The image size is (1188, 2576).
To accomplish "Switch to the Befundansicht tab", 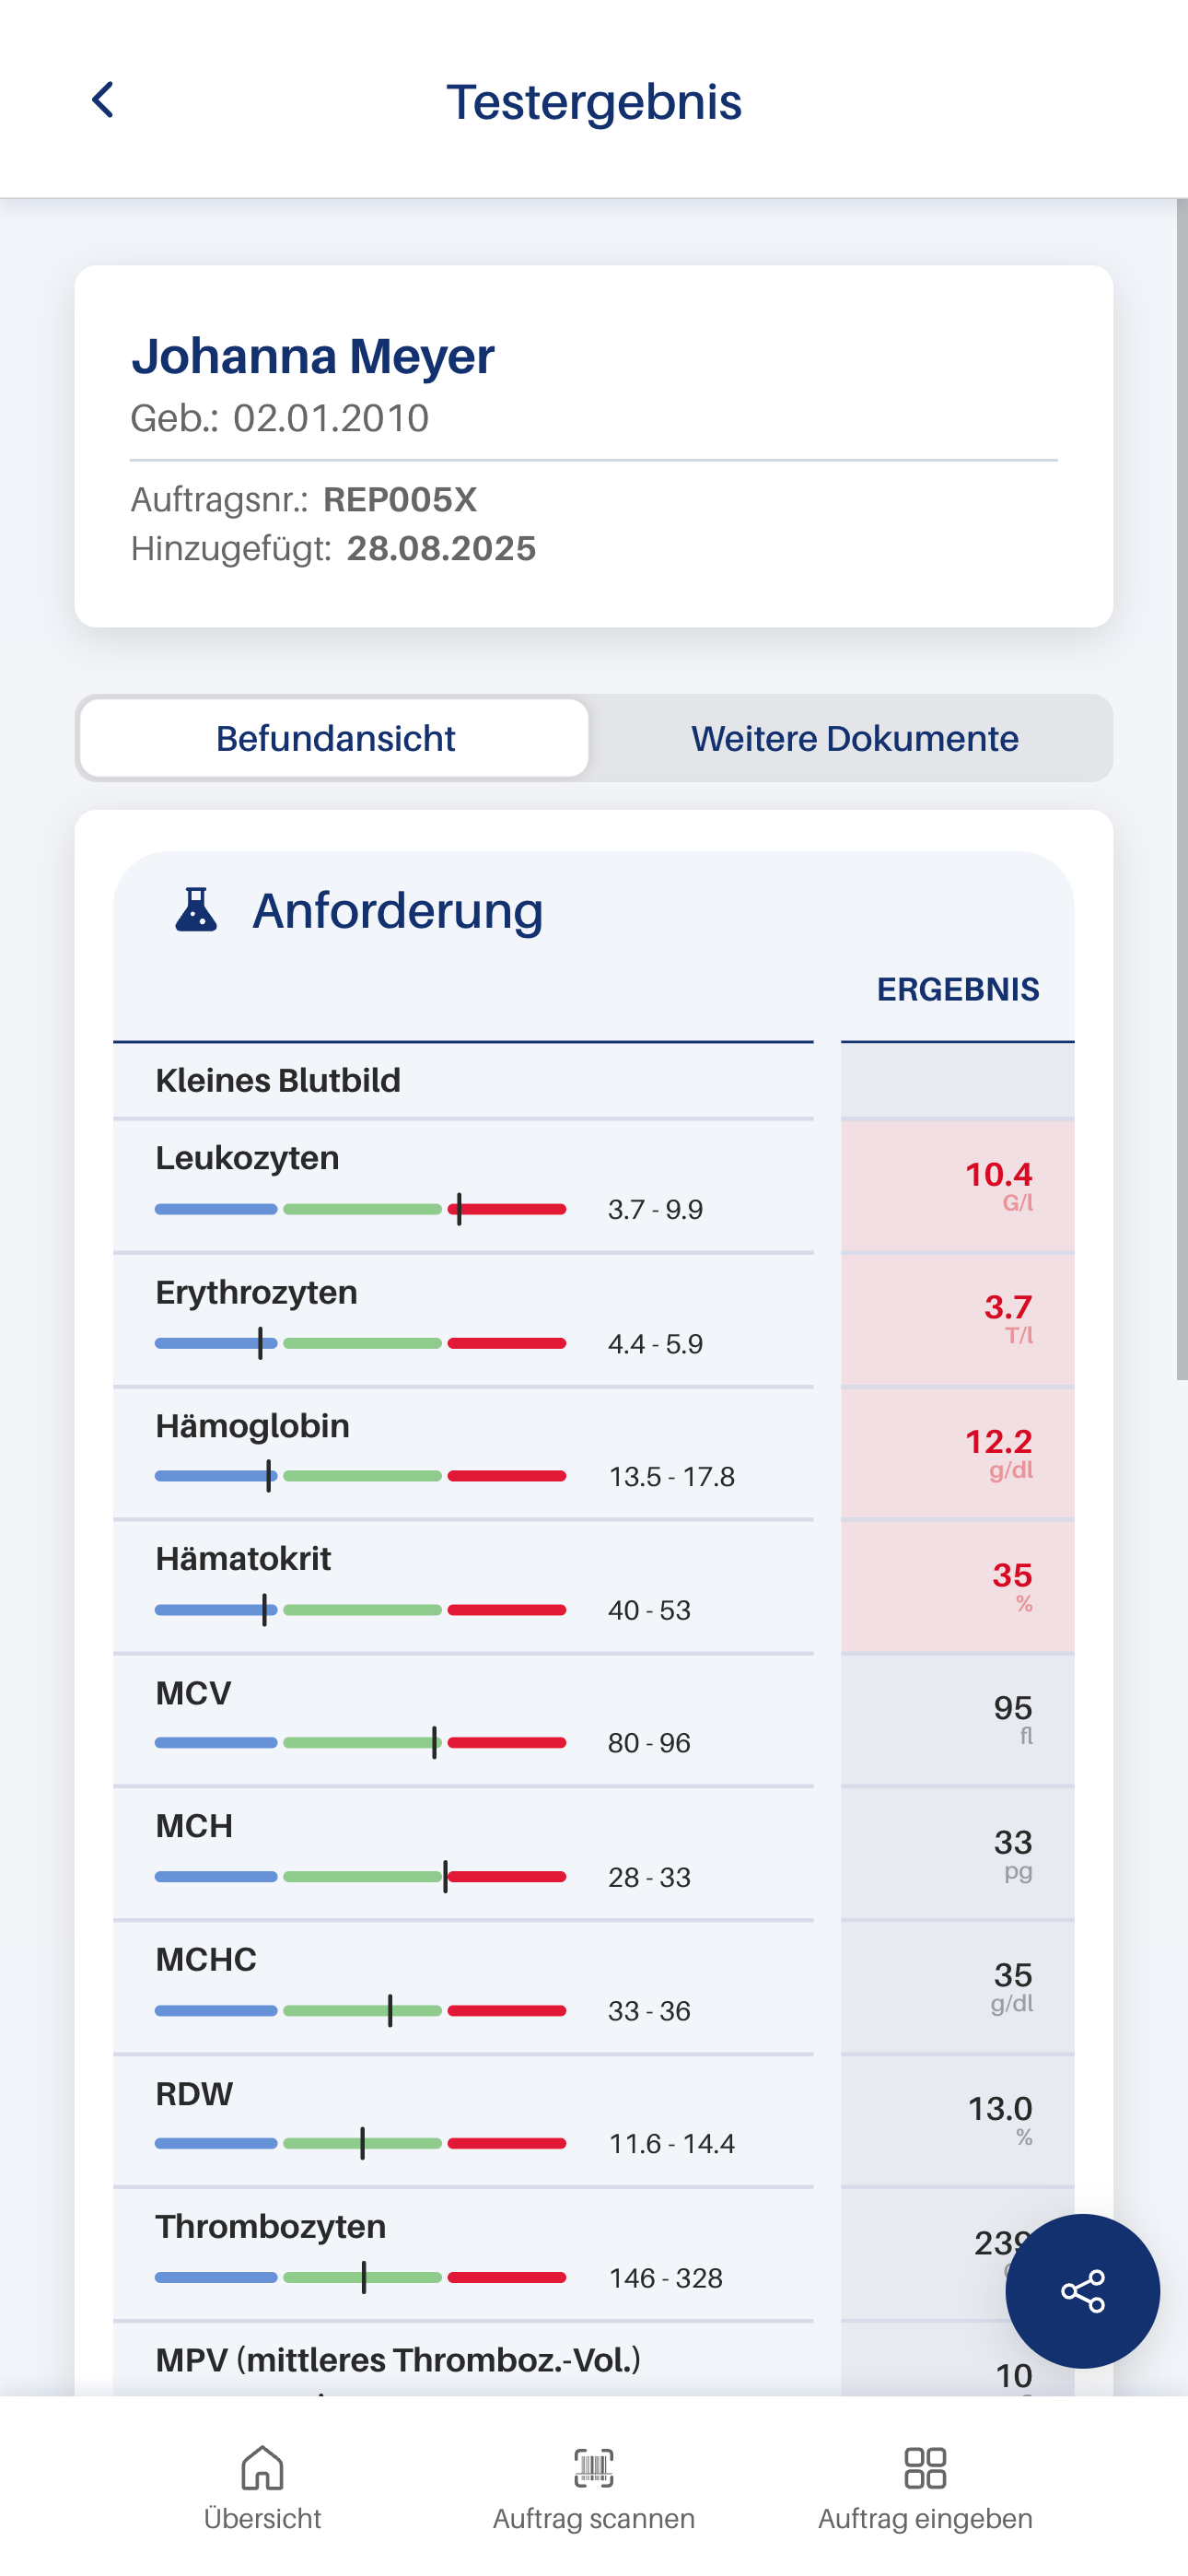I will (x=335, y=739).
